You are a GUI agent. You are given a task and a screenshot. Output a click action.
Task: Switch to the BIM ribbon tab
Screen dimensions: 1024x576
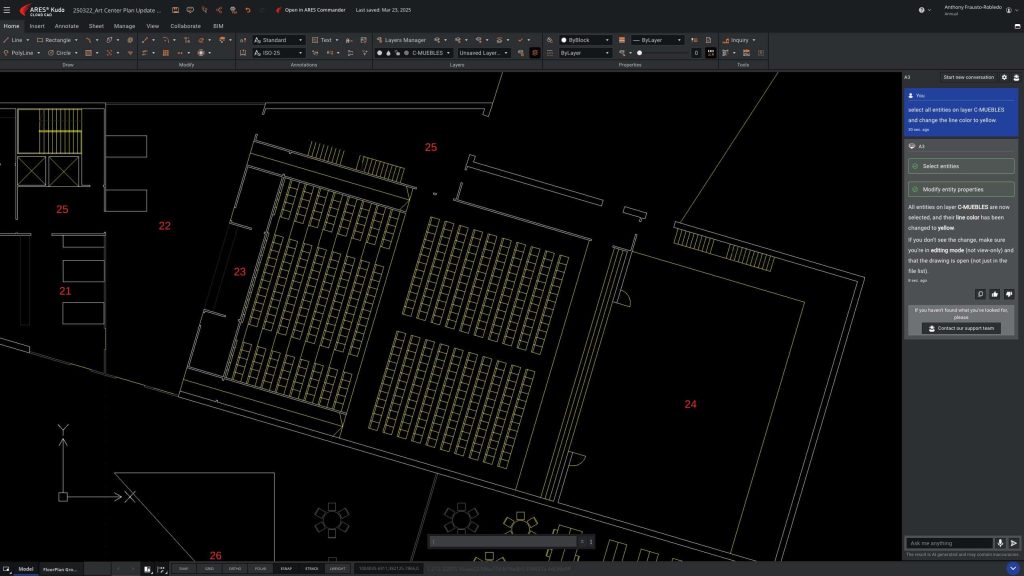tap(218, 26)
